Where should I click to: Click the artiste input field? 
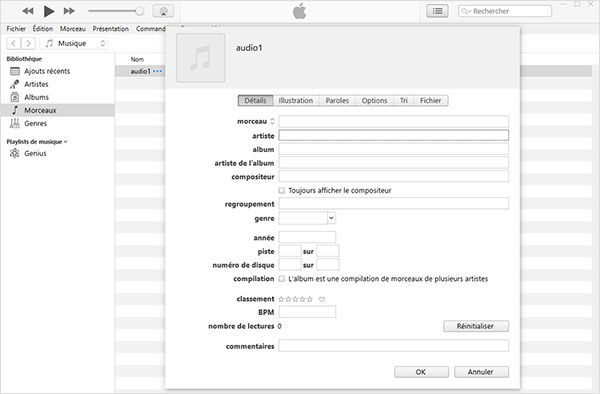click(394, 135)
